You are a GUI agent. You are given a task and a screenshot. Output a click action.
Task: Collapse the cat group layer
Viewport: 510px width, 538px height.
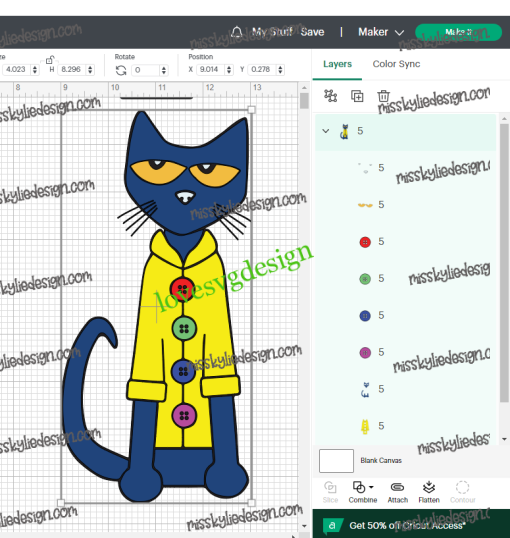click(x=326, y=131)
